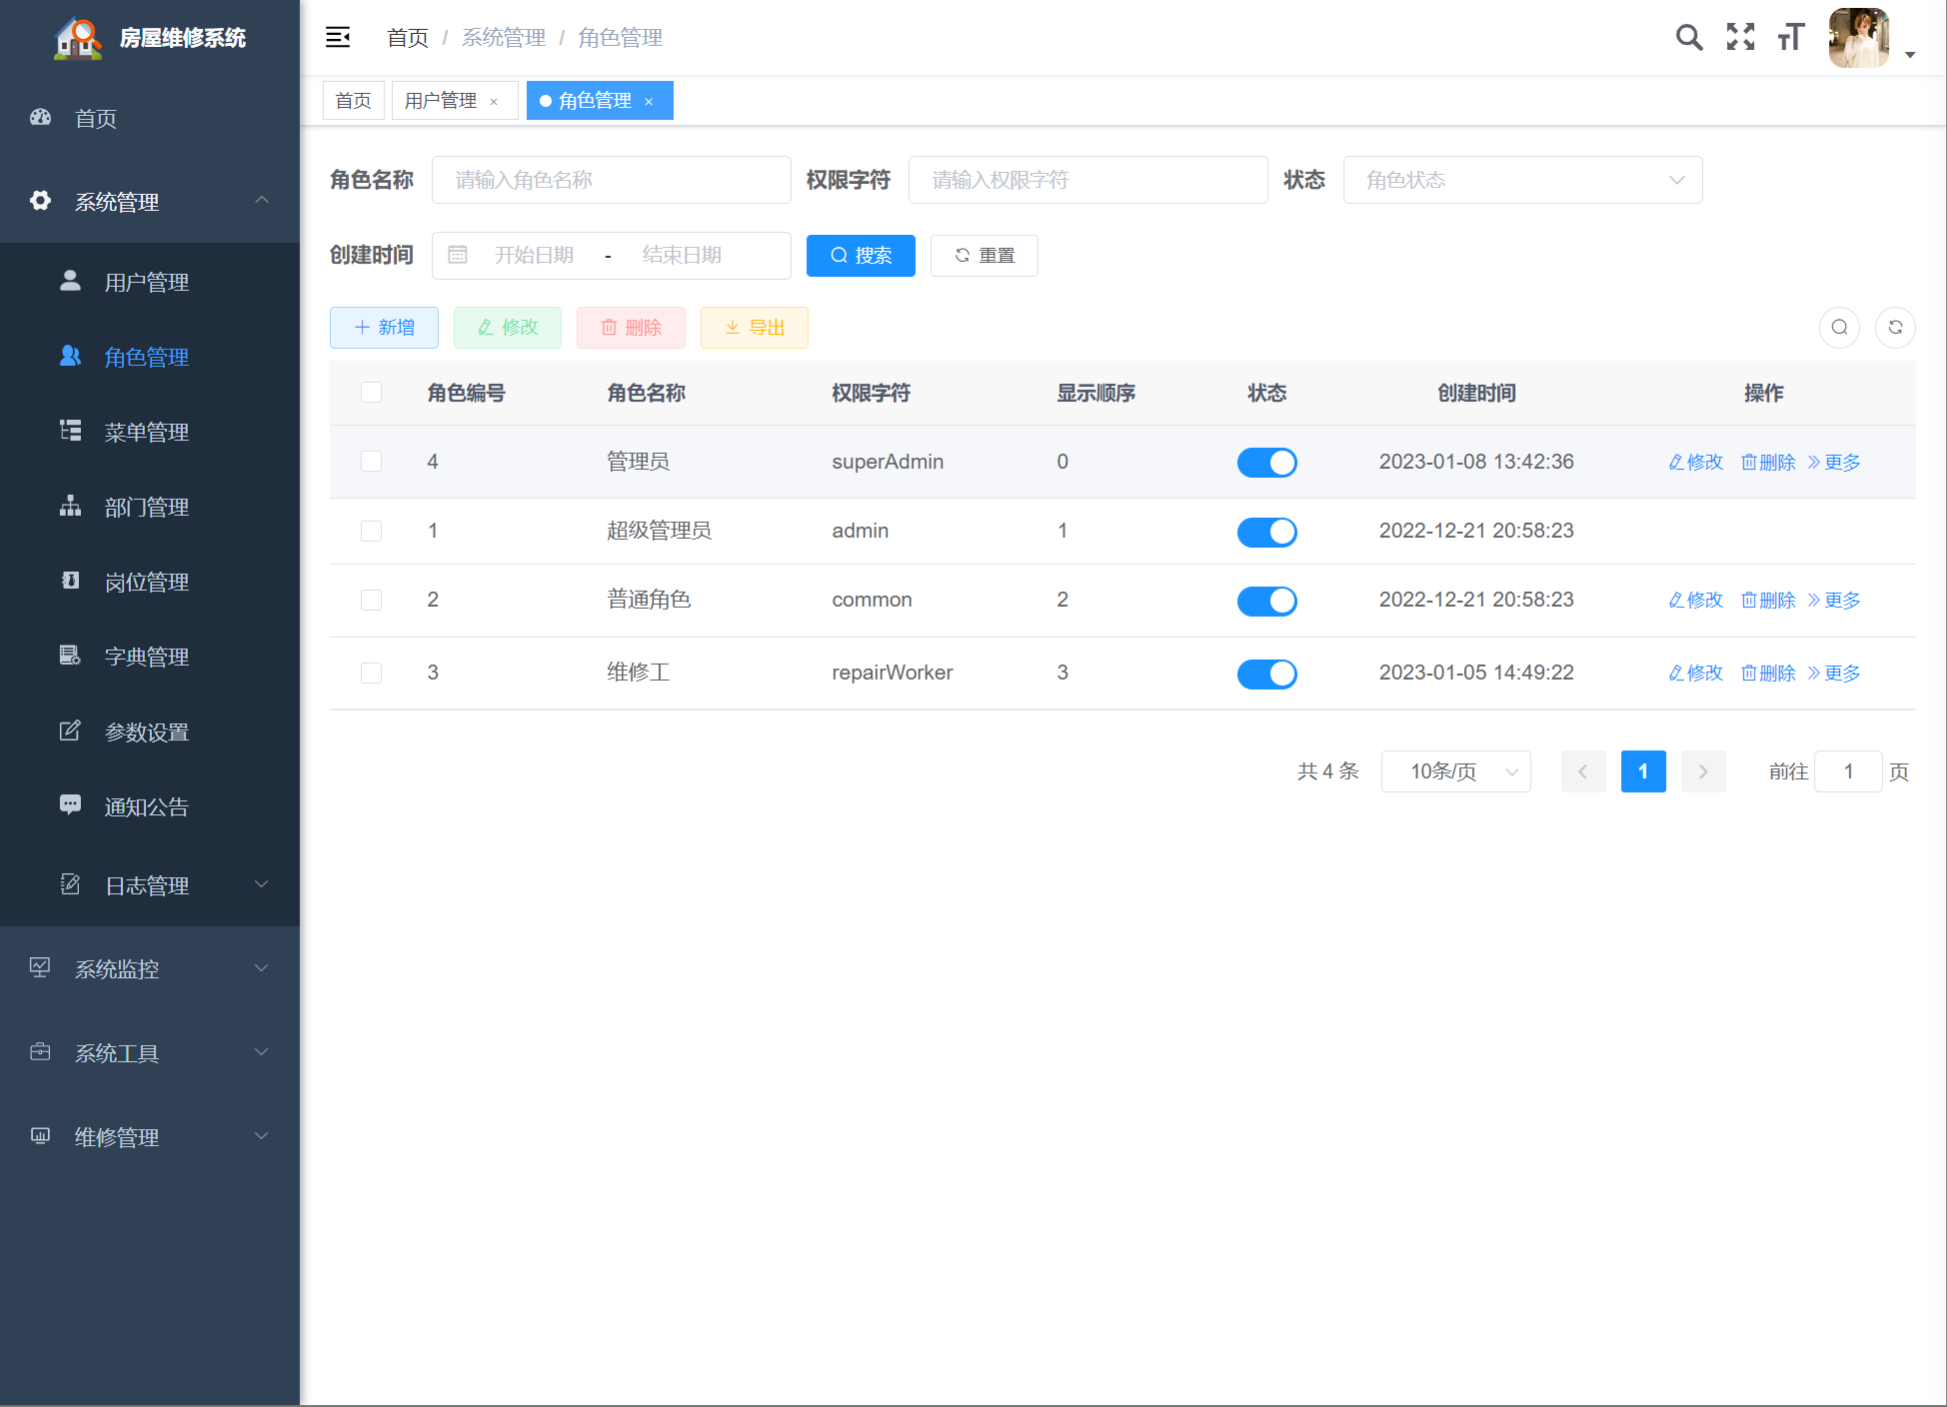Image resolution: width=1947 pixels, height=1407 pixels.
Task: Click the sidebar collapse hamburger icon
Action: [338, 38]
